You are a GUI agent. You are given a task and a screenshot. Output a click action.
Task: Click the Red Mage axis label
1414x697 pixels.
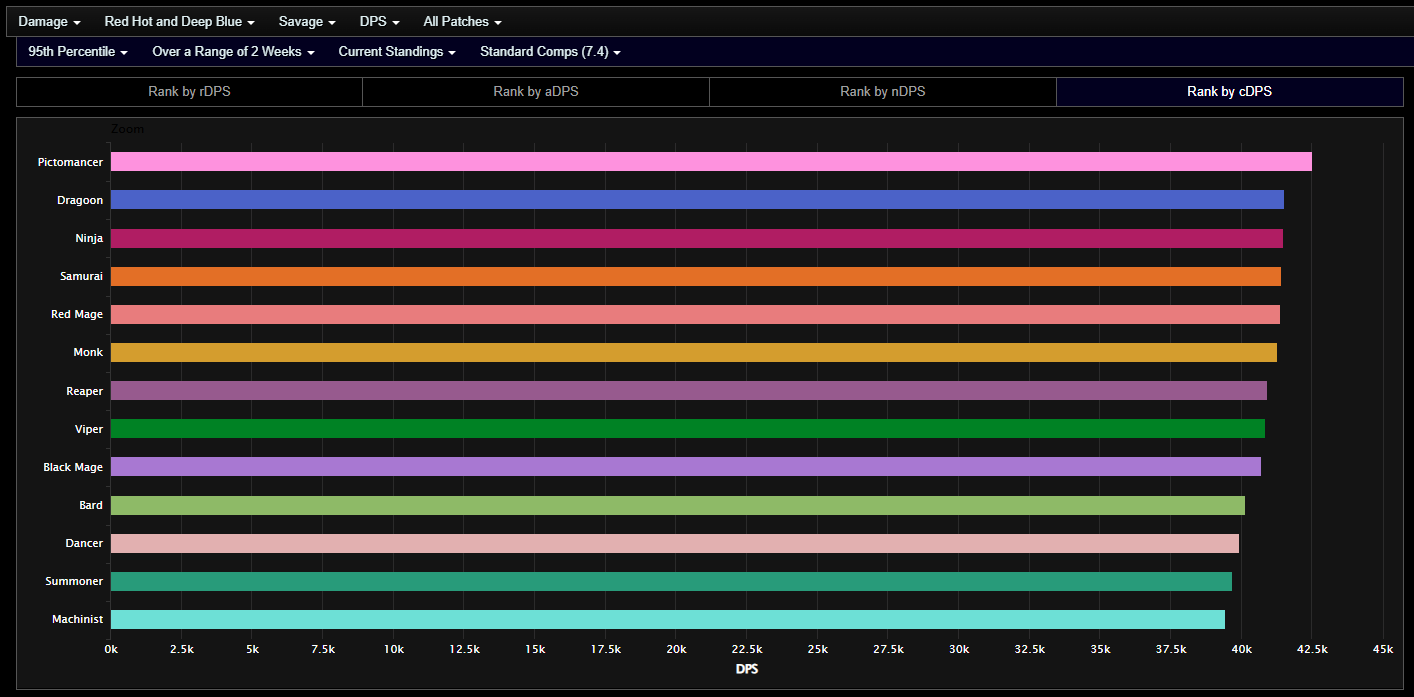[77, 314]
